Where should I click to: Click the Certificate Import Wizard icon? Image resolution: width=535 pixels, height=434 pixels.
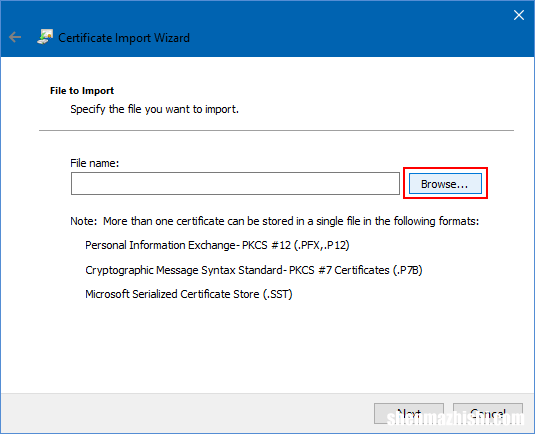[x=45, y=37]
